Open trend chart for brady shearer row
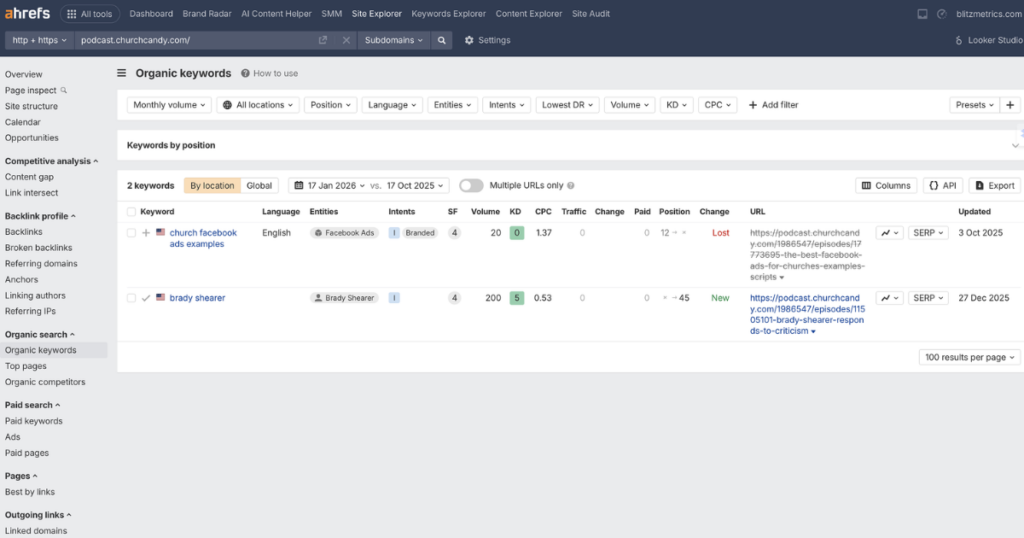The width and height of the screenshot is (1024, 538). pos(889,298)
